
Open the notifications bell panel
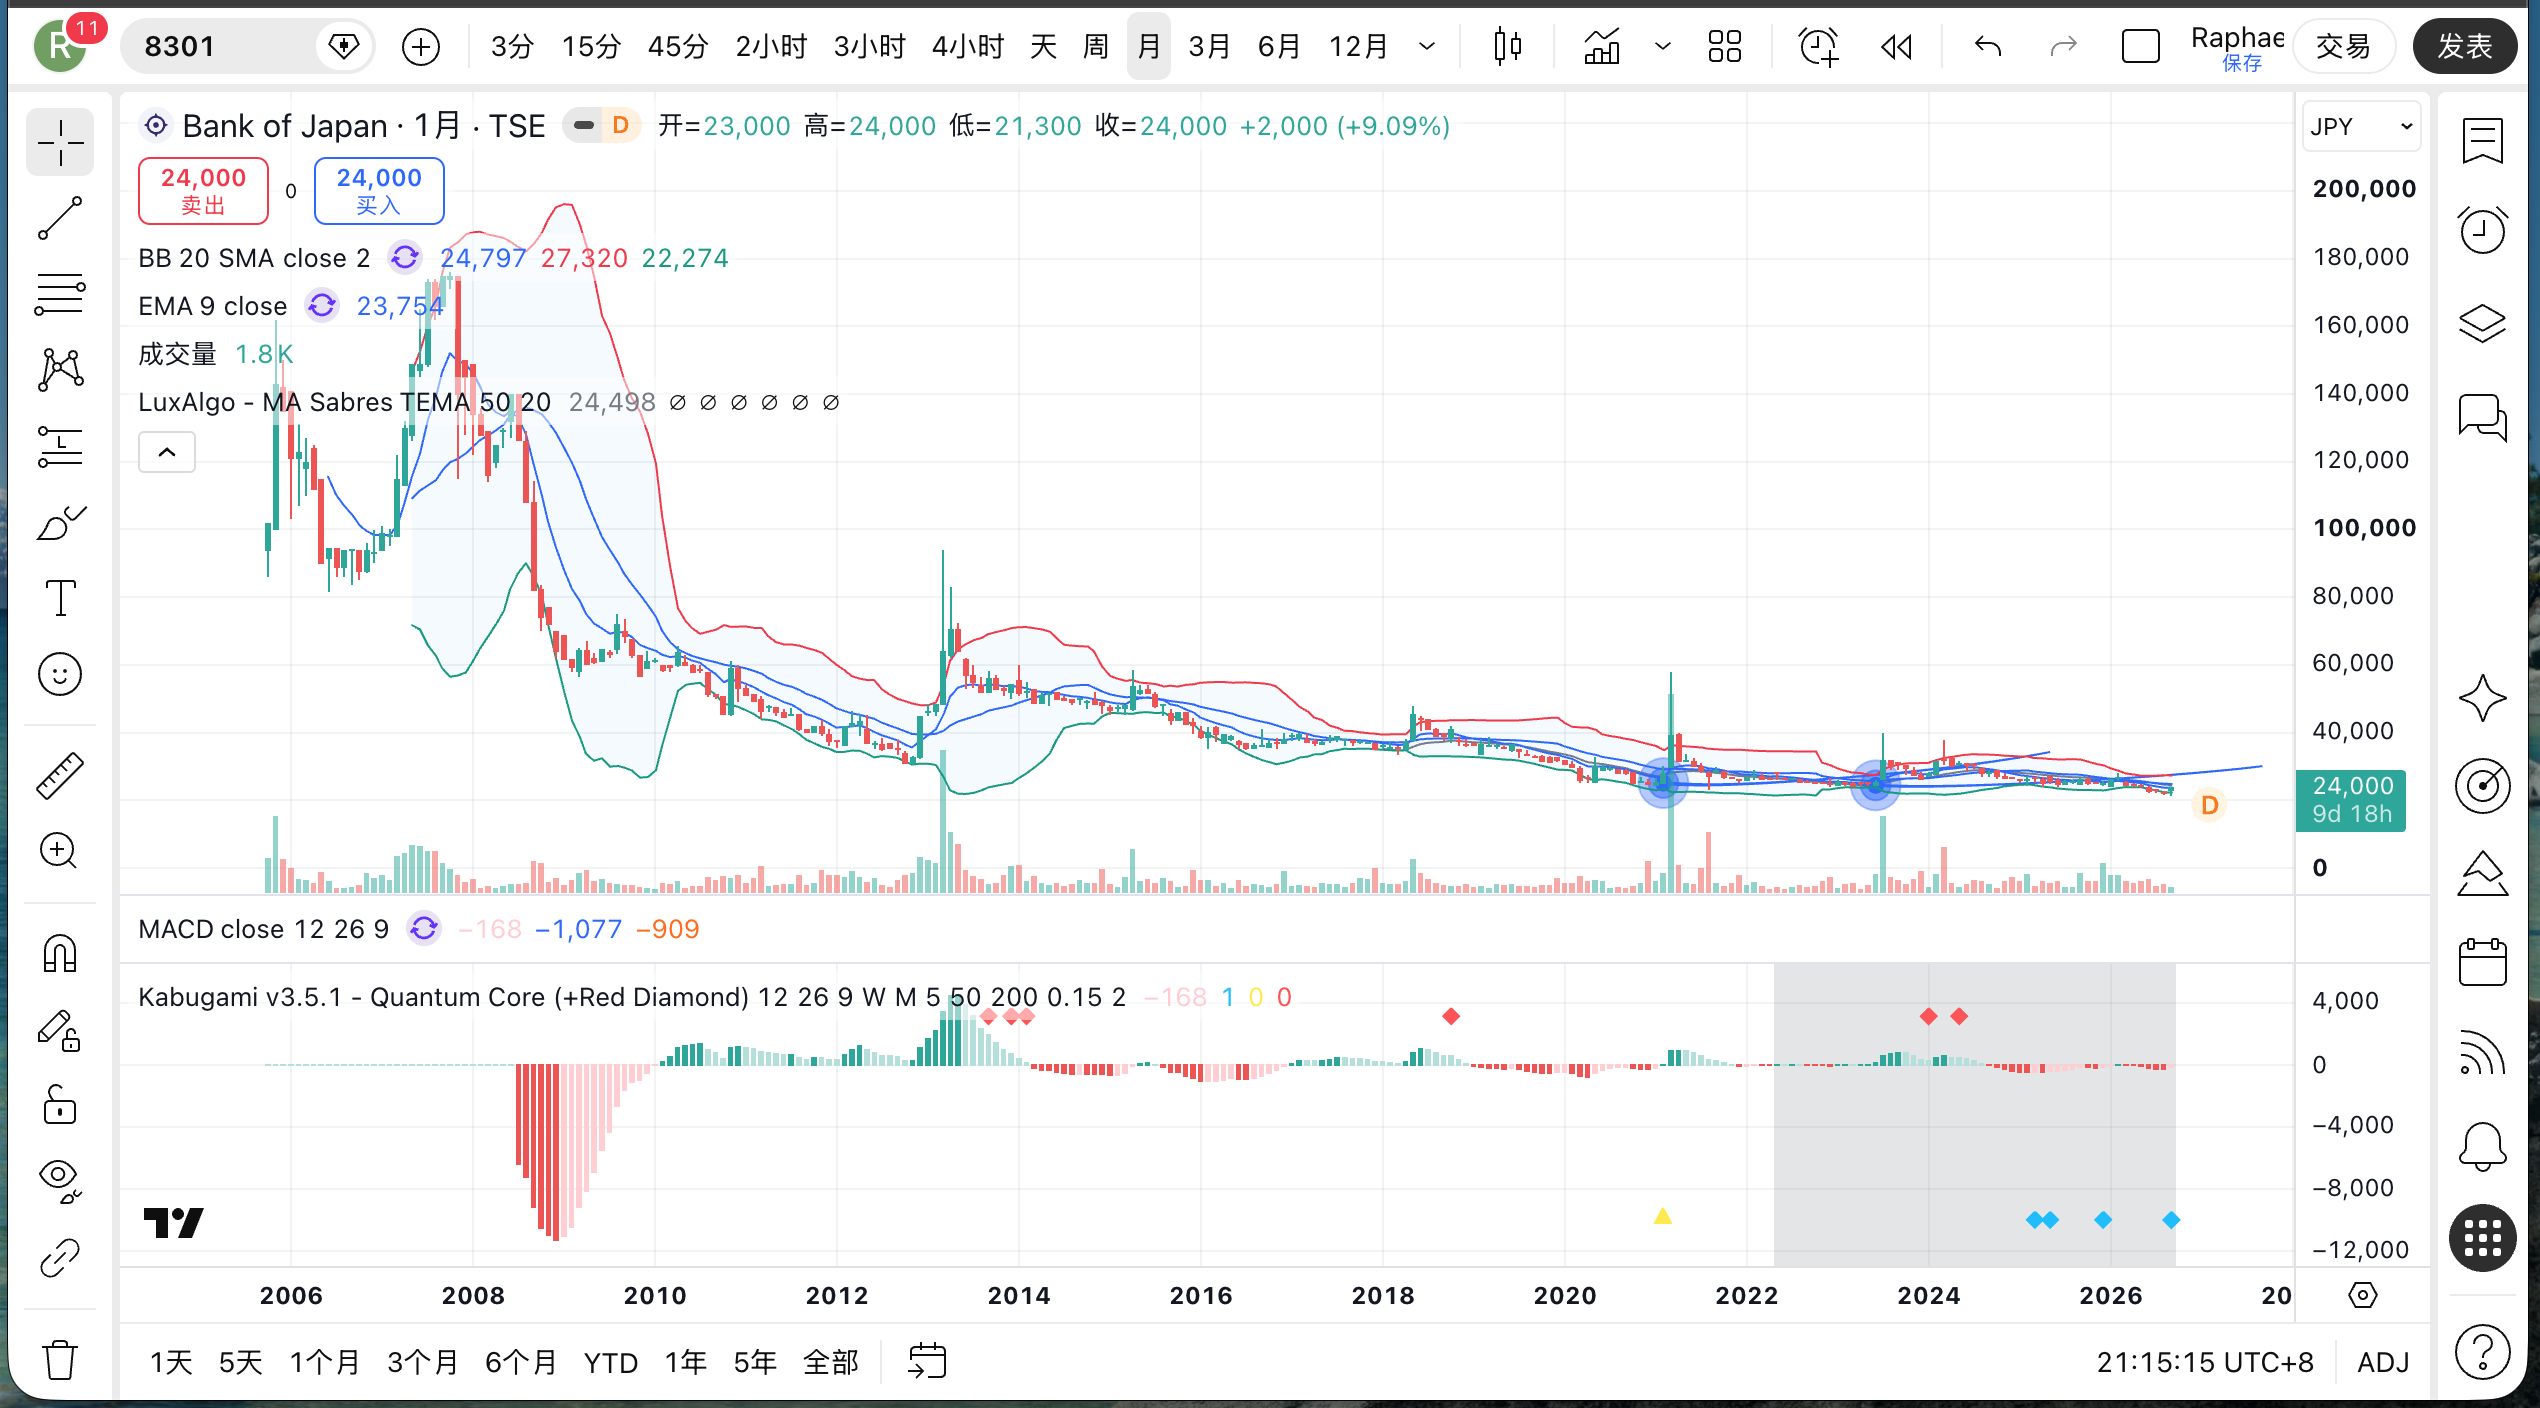[2482, 1145]
